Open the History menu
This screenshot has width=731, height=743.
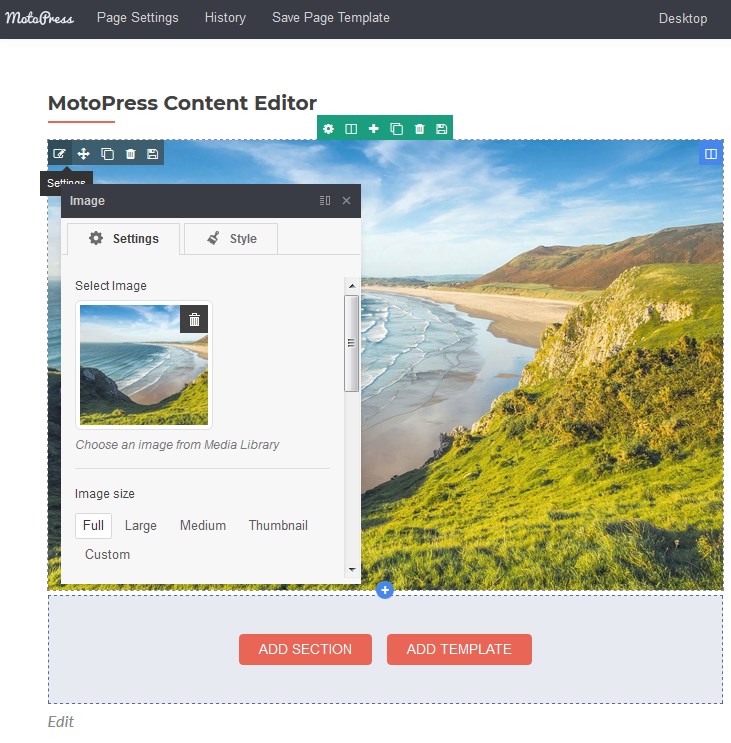[x=225, y=18]
